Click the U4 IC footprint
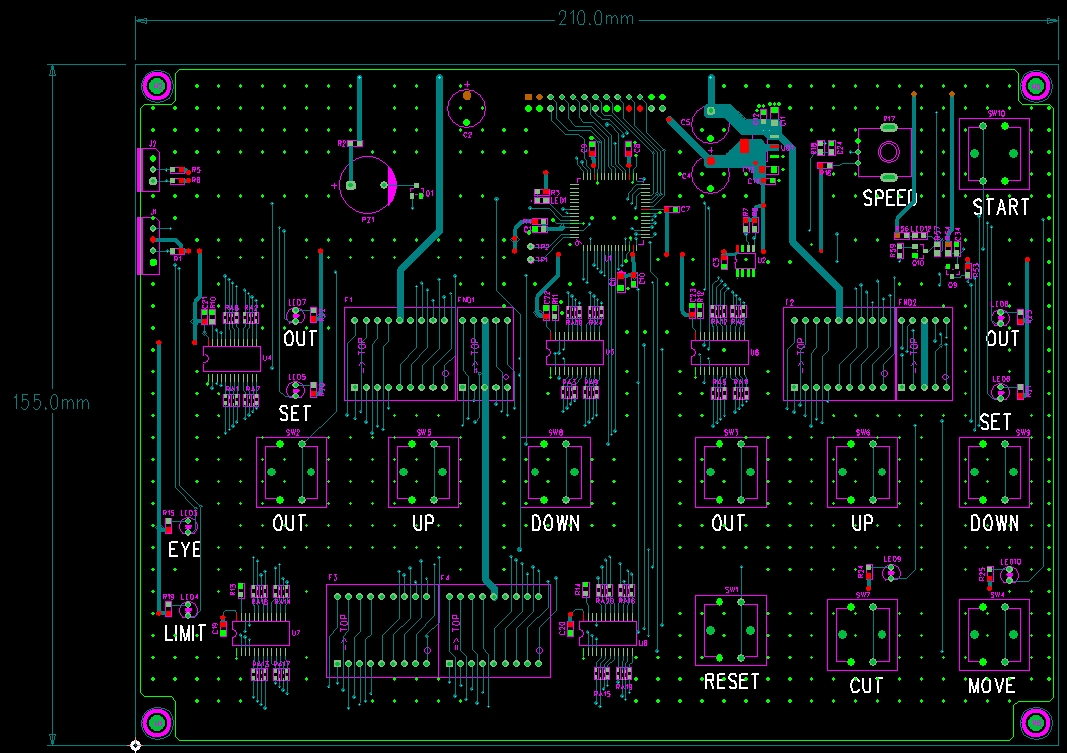The image size is (1067, 753). [231, 357]
